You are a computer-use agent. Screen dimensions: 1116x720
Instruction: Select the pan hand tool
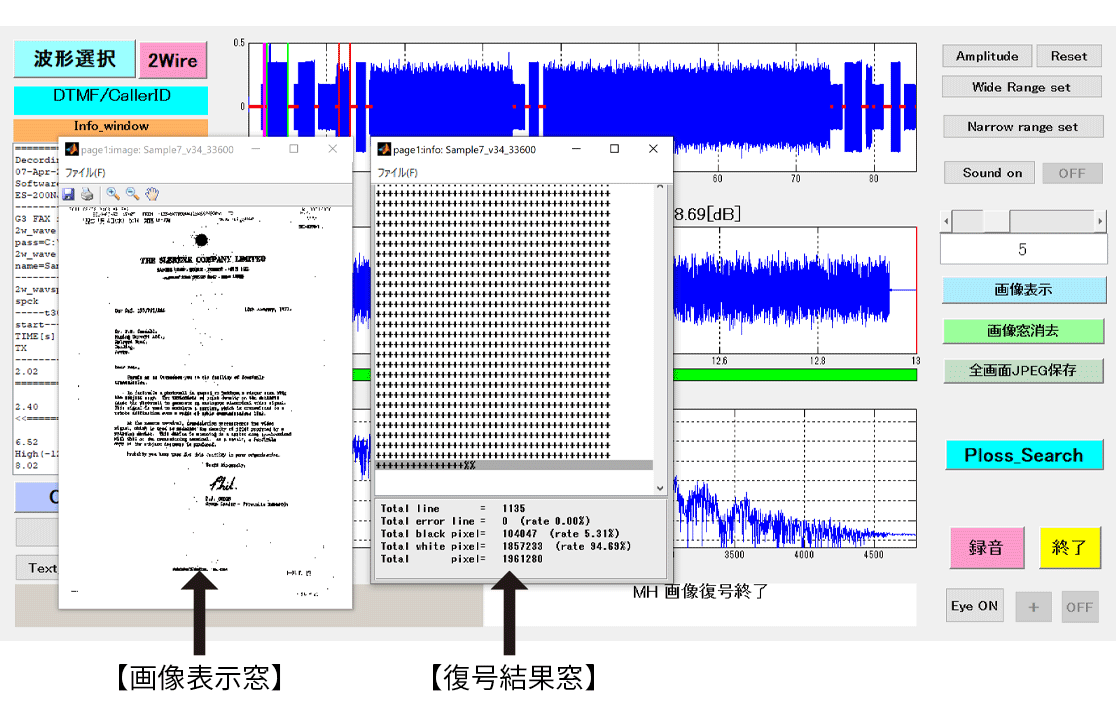[152, 194]
